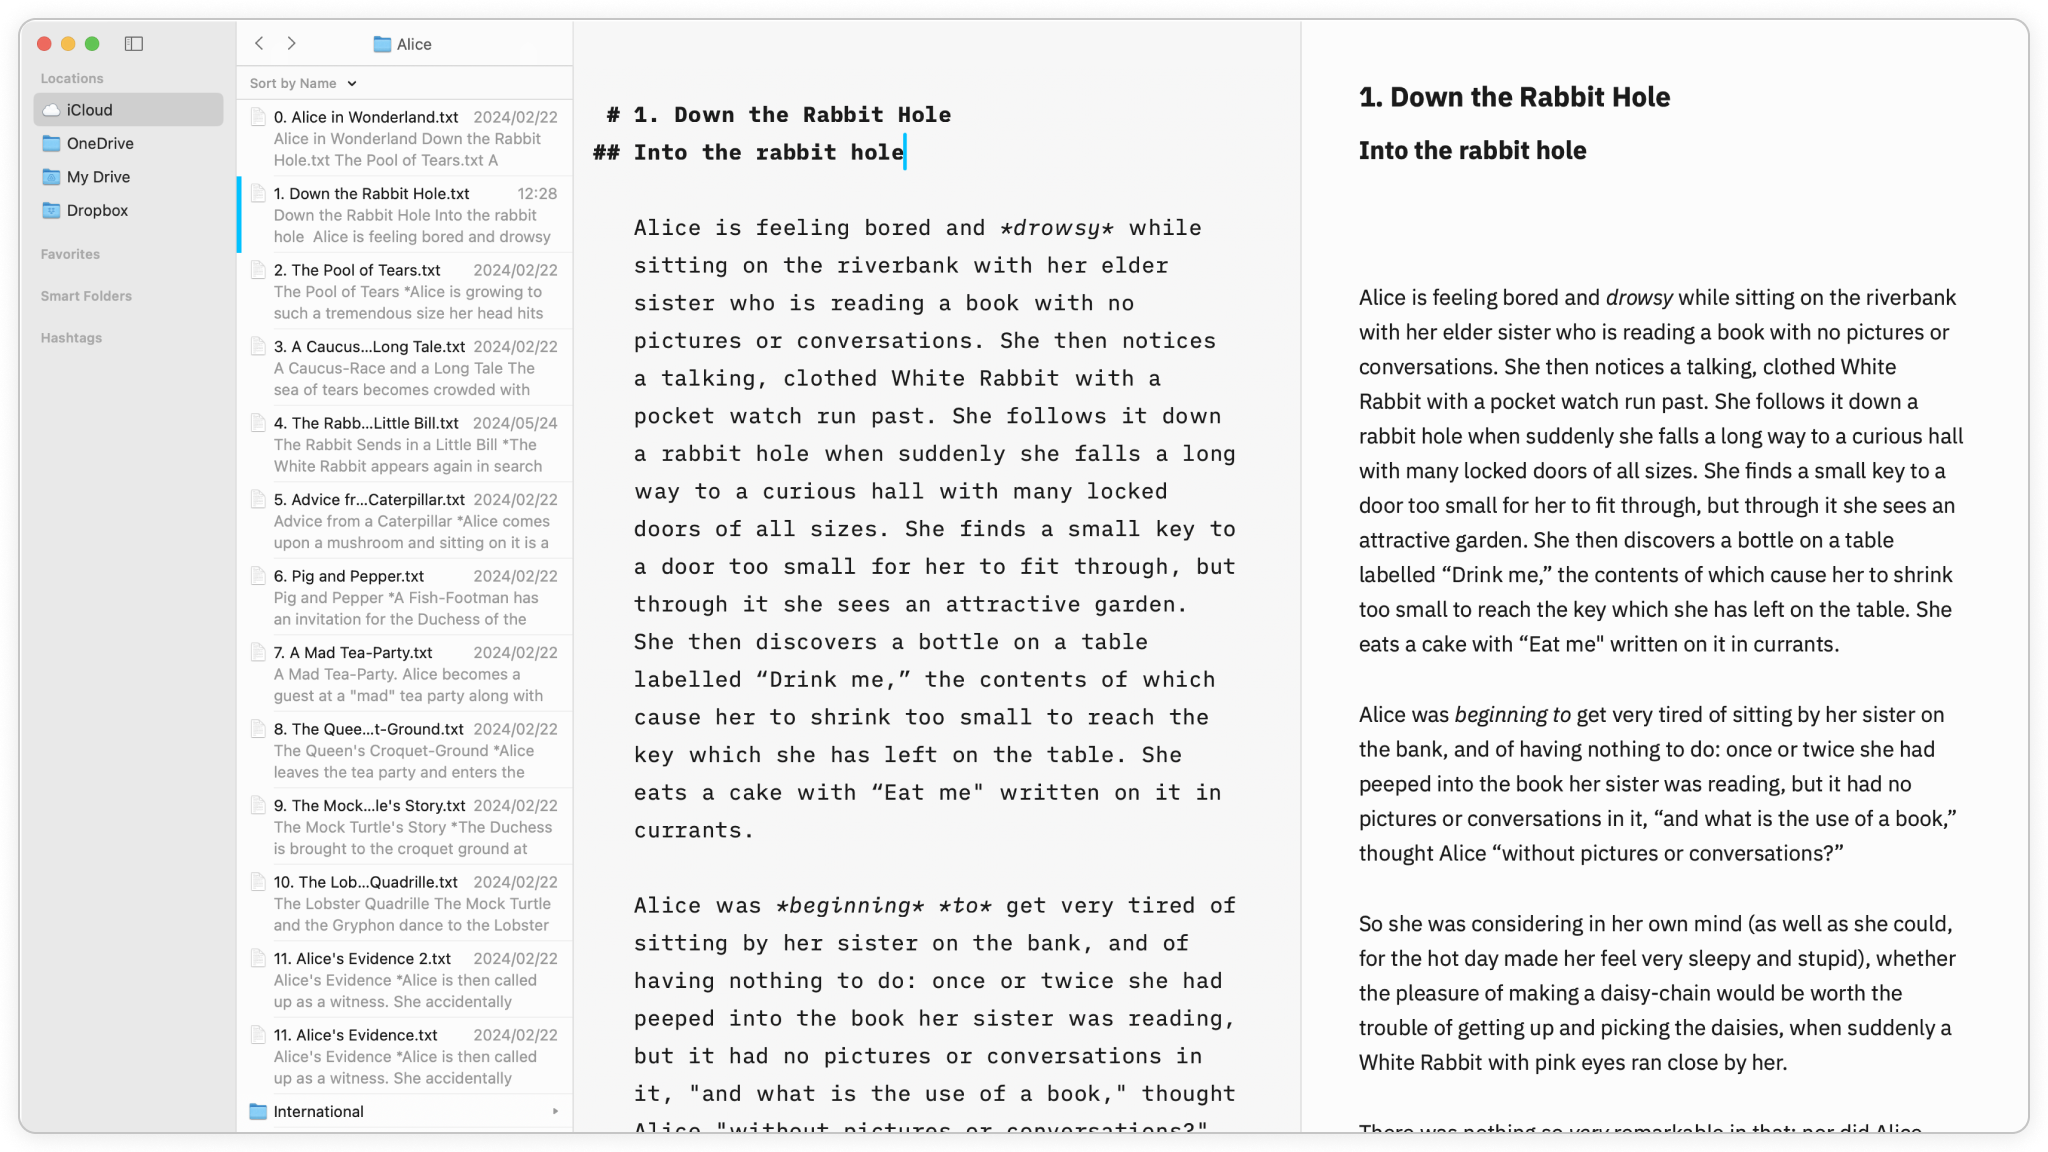Click the Locations section header
The width and height of the screenshot is (2048, 1152).
pos(72,79)
